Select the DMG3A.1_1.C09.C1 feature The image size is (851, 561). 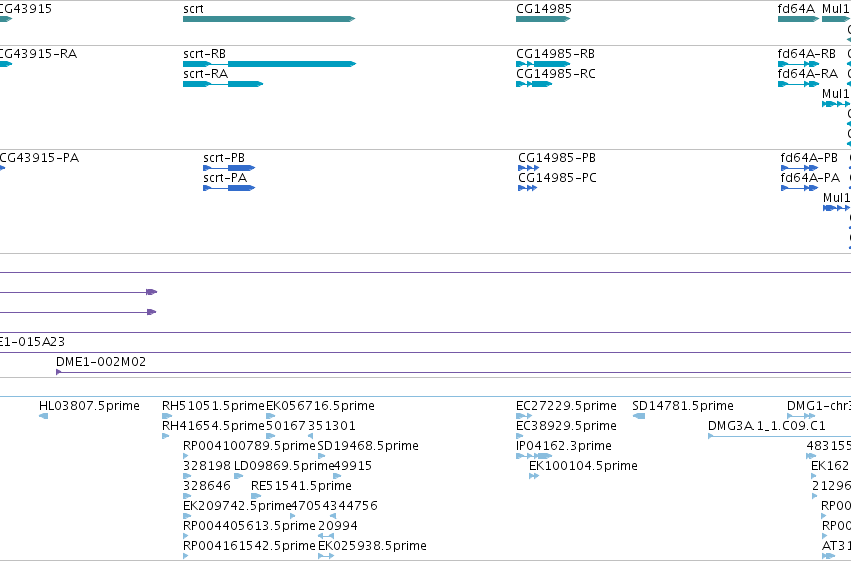(779, 436)
